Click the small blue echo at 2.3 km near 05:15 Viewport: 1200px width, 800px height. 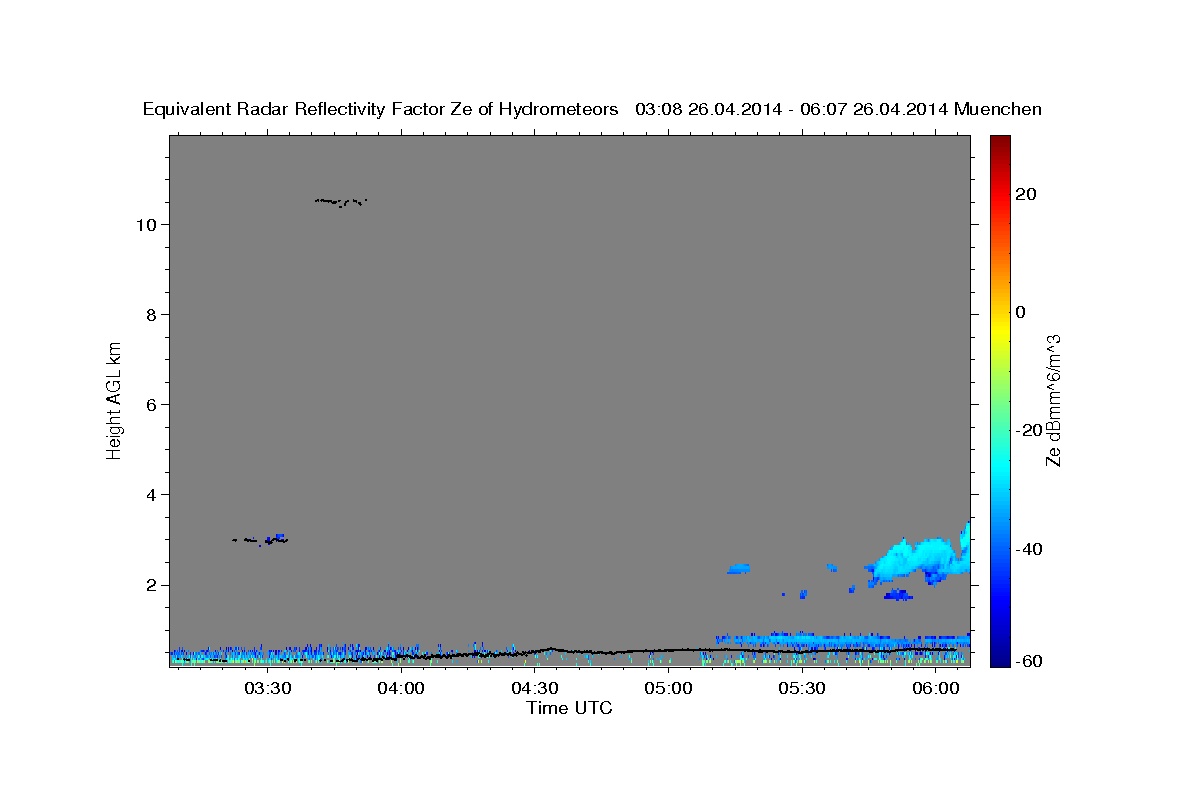click(739, 568)
